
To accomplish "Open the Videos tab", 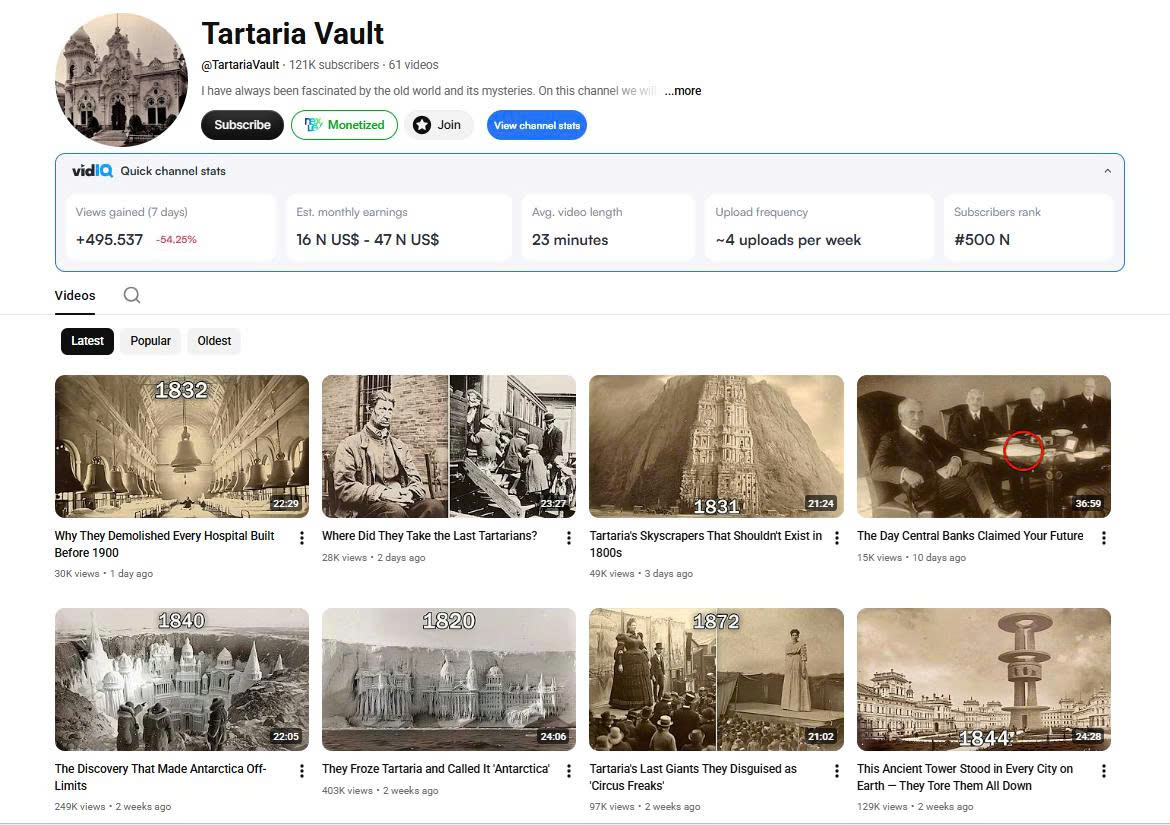I will [75, 295].
